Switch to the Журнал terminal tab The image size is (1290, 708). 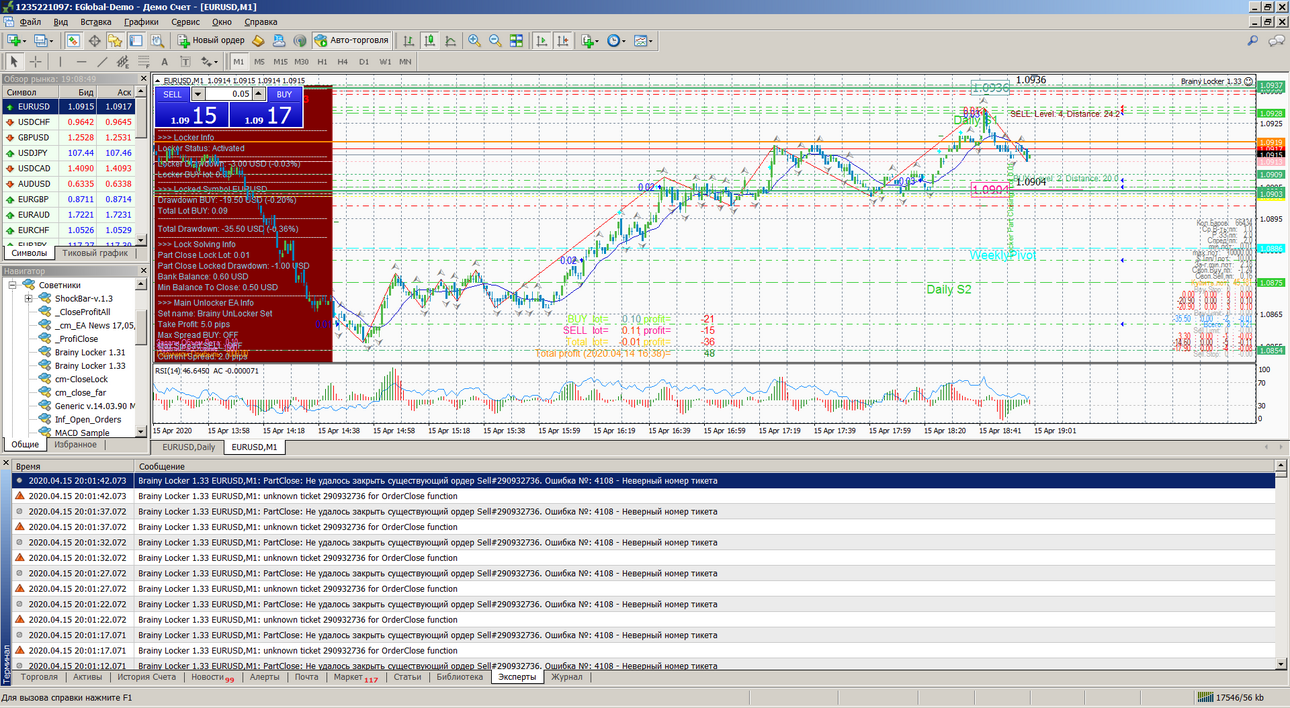(x=567, y=677)
